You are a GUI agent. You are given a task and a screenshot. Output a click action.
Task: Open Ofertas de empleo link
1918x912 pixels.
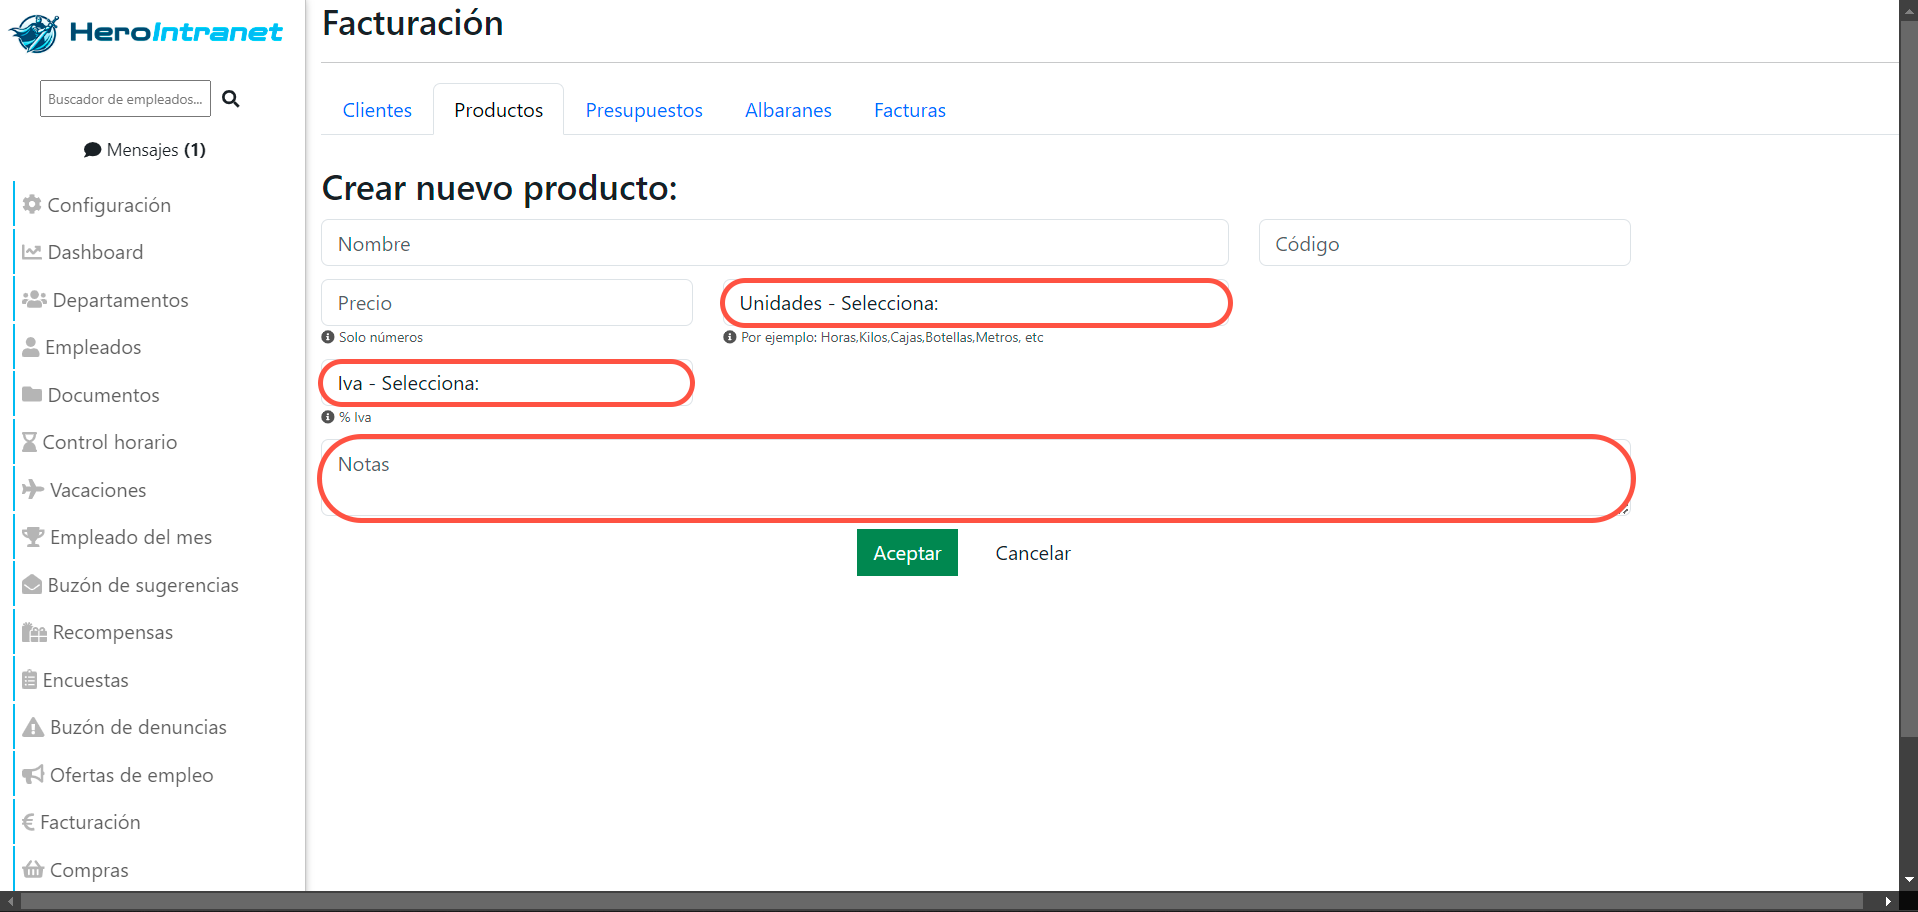click(x=132, y=775)
